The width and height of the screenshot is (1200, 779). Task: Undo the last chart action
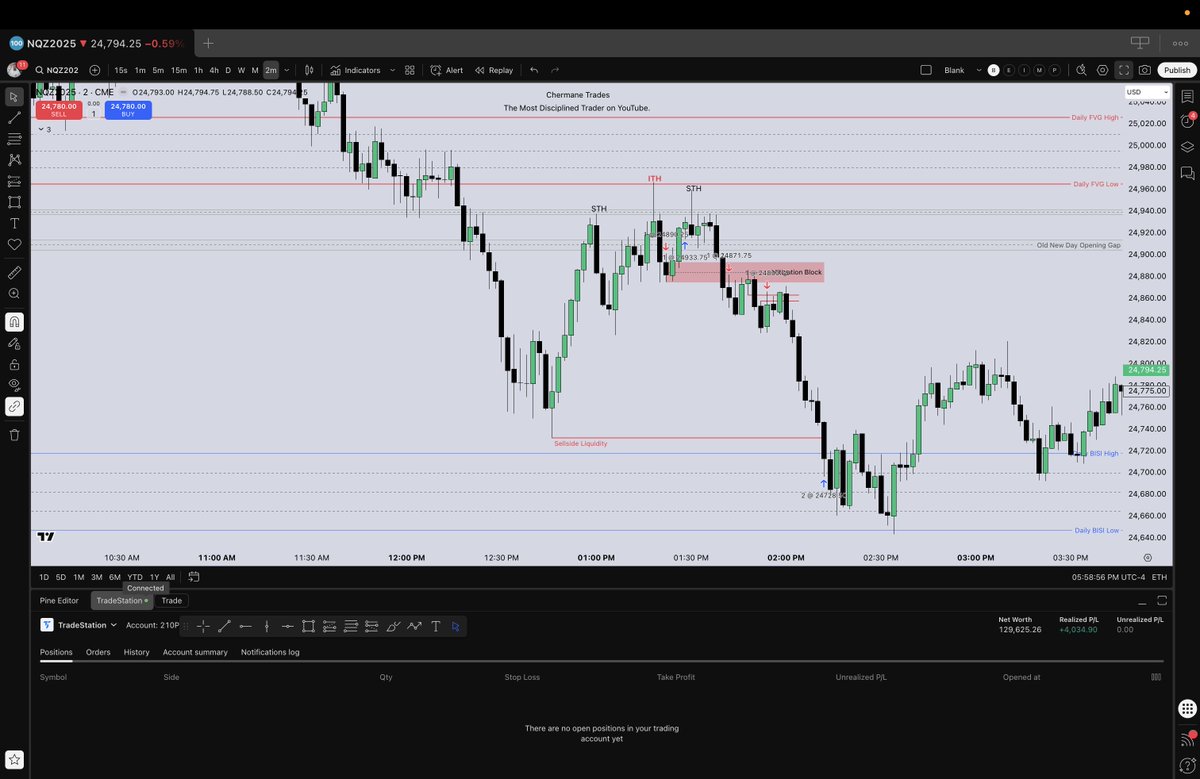pyautogui.click(x=534, y=70)
